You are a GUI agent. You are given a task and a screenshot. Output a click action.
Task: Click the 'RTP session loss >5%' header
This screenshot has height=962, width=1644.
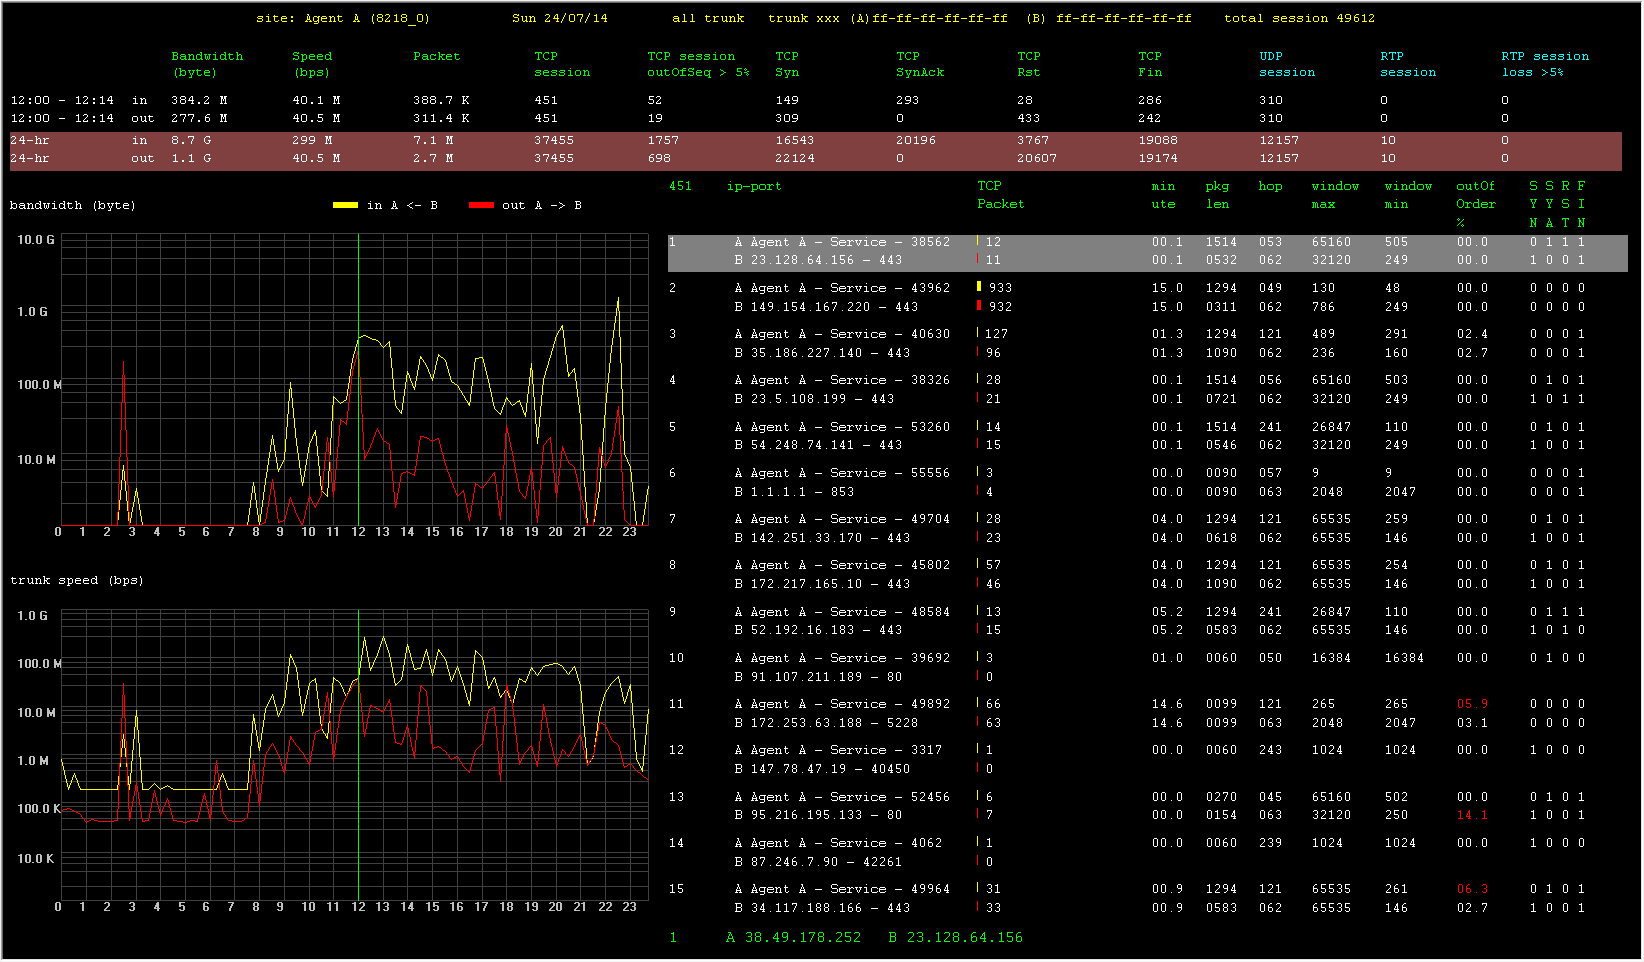(1544, 64)
